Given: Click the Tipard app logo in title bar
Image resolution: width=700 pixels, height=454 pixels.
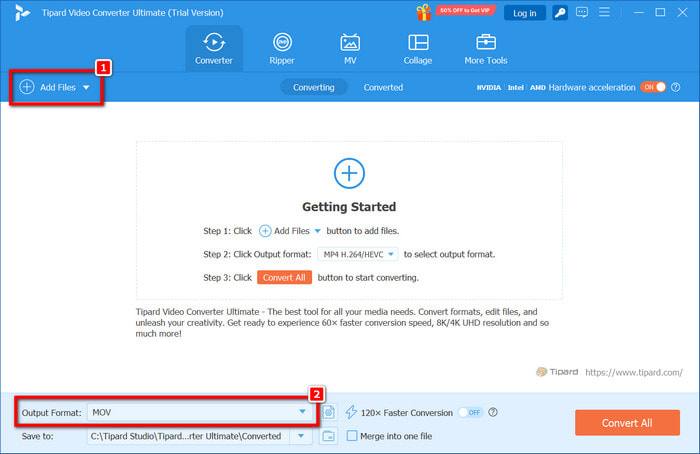Looking at the screenshot, I should (21, 12).
